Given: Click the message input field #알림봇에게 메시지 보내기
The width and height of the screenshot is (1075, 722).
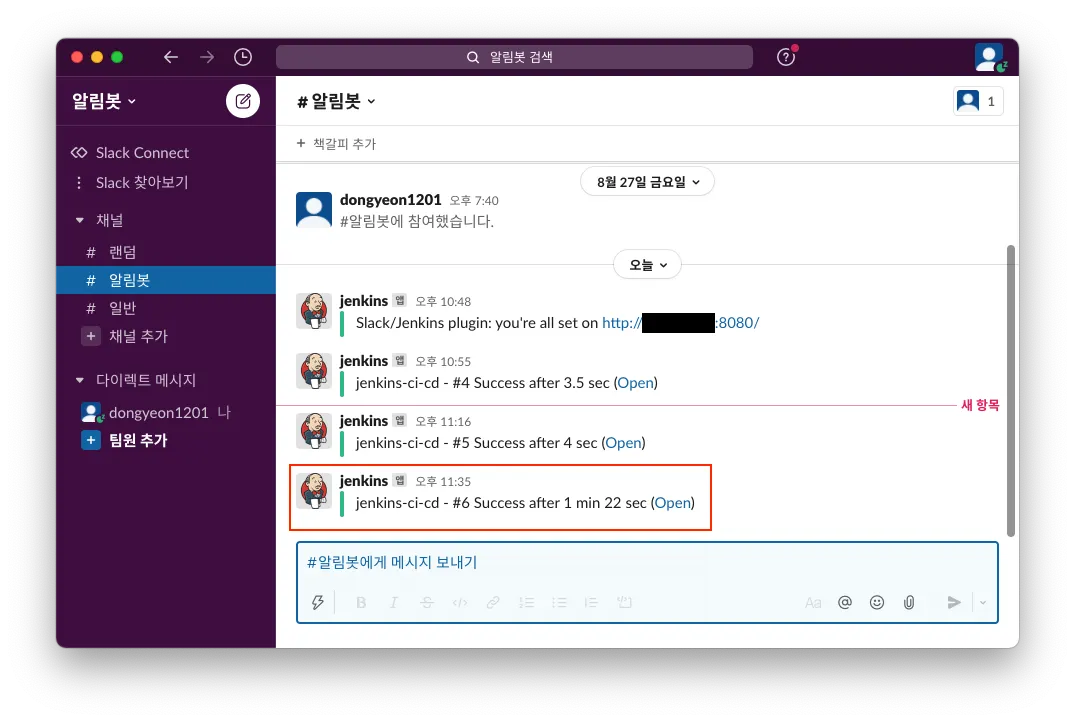Looking at the screenshot, I should coord(647,563).
